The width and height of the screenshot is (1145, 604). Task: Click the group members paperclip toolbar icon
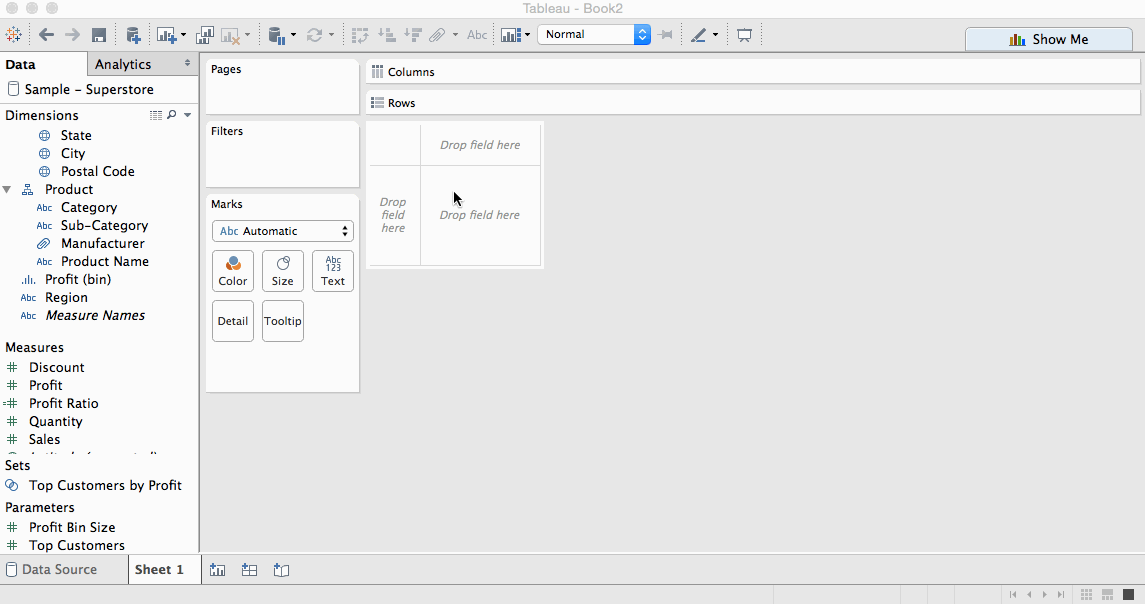tap(437, 35)
